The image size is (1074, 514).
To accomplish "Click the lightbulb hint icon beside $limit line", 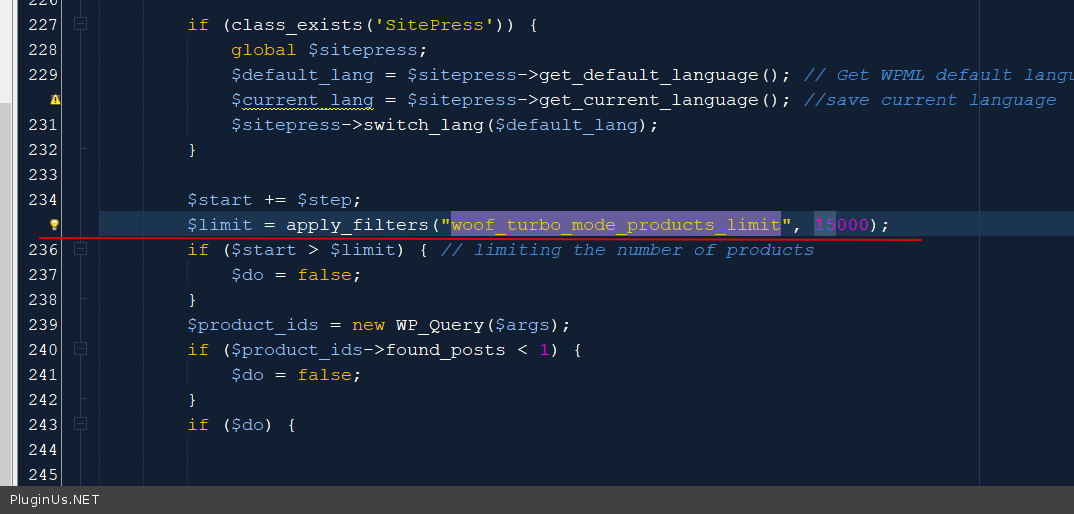I will tap(55, 225).
